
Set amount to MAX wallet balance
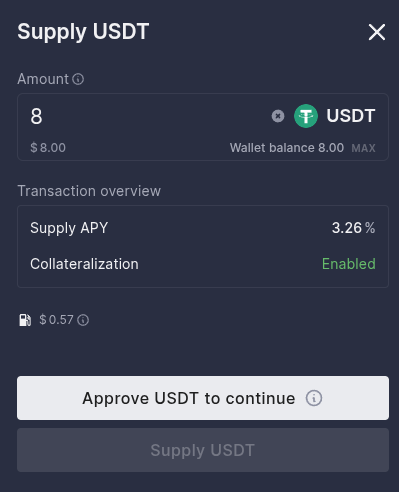363,148
